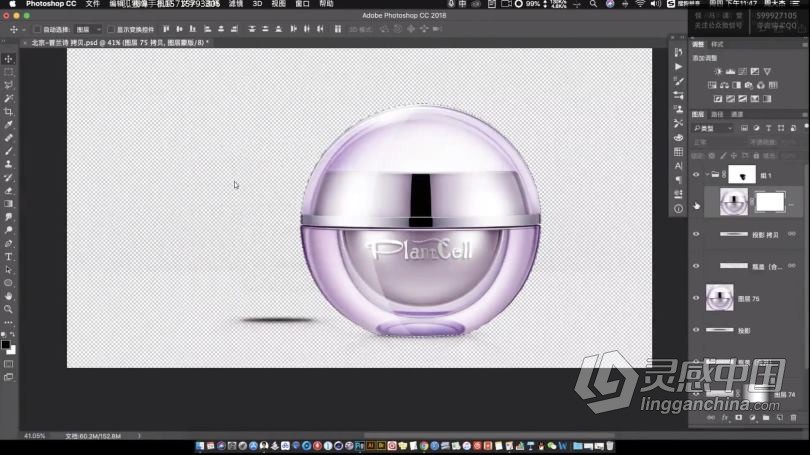The height and width of the screenshot is (455, 810).
Task: Open the 滤镜 menu
Action: 236,4
